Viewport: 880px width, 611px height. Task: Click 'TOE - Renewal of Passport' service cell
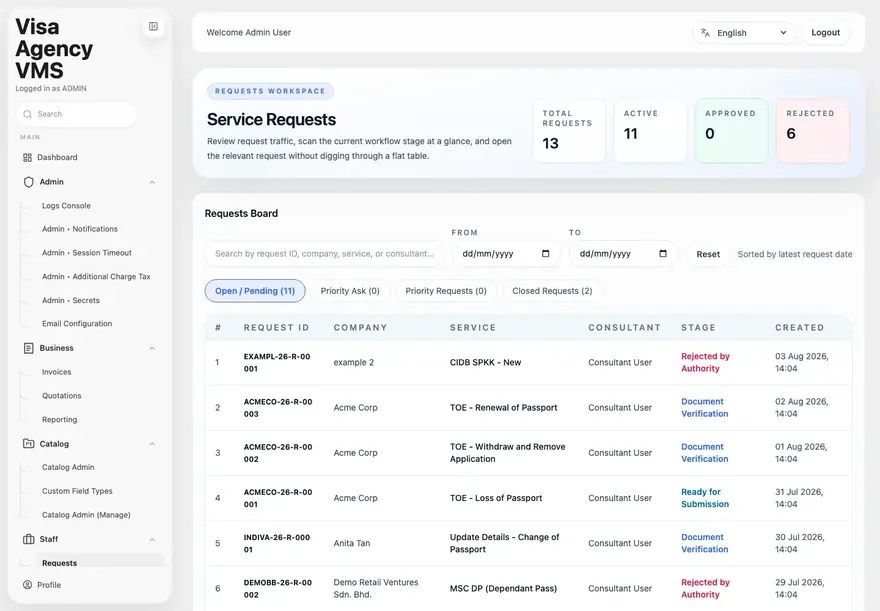pos(503,408)
